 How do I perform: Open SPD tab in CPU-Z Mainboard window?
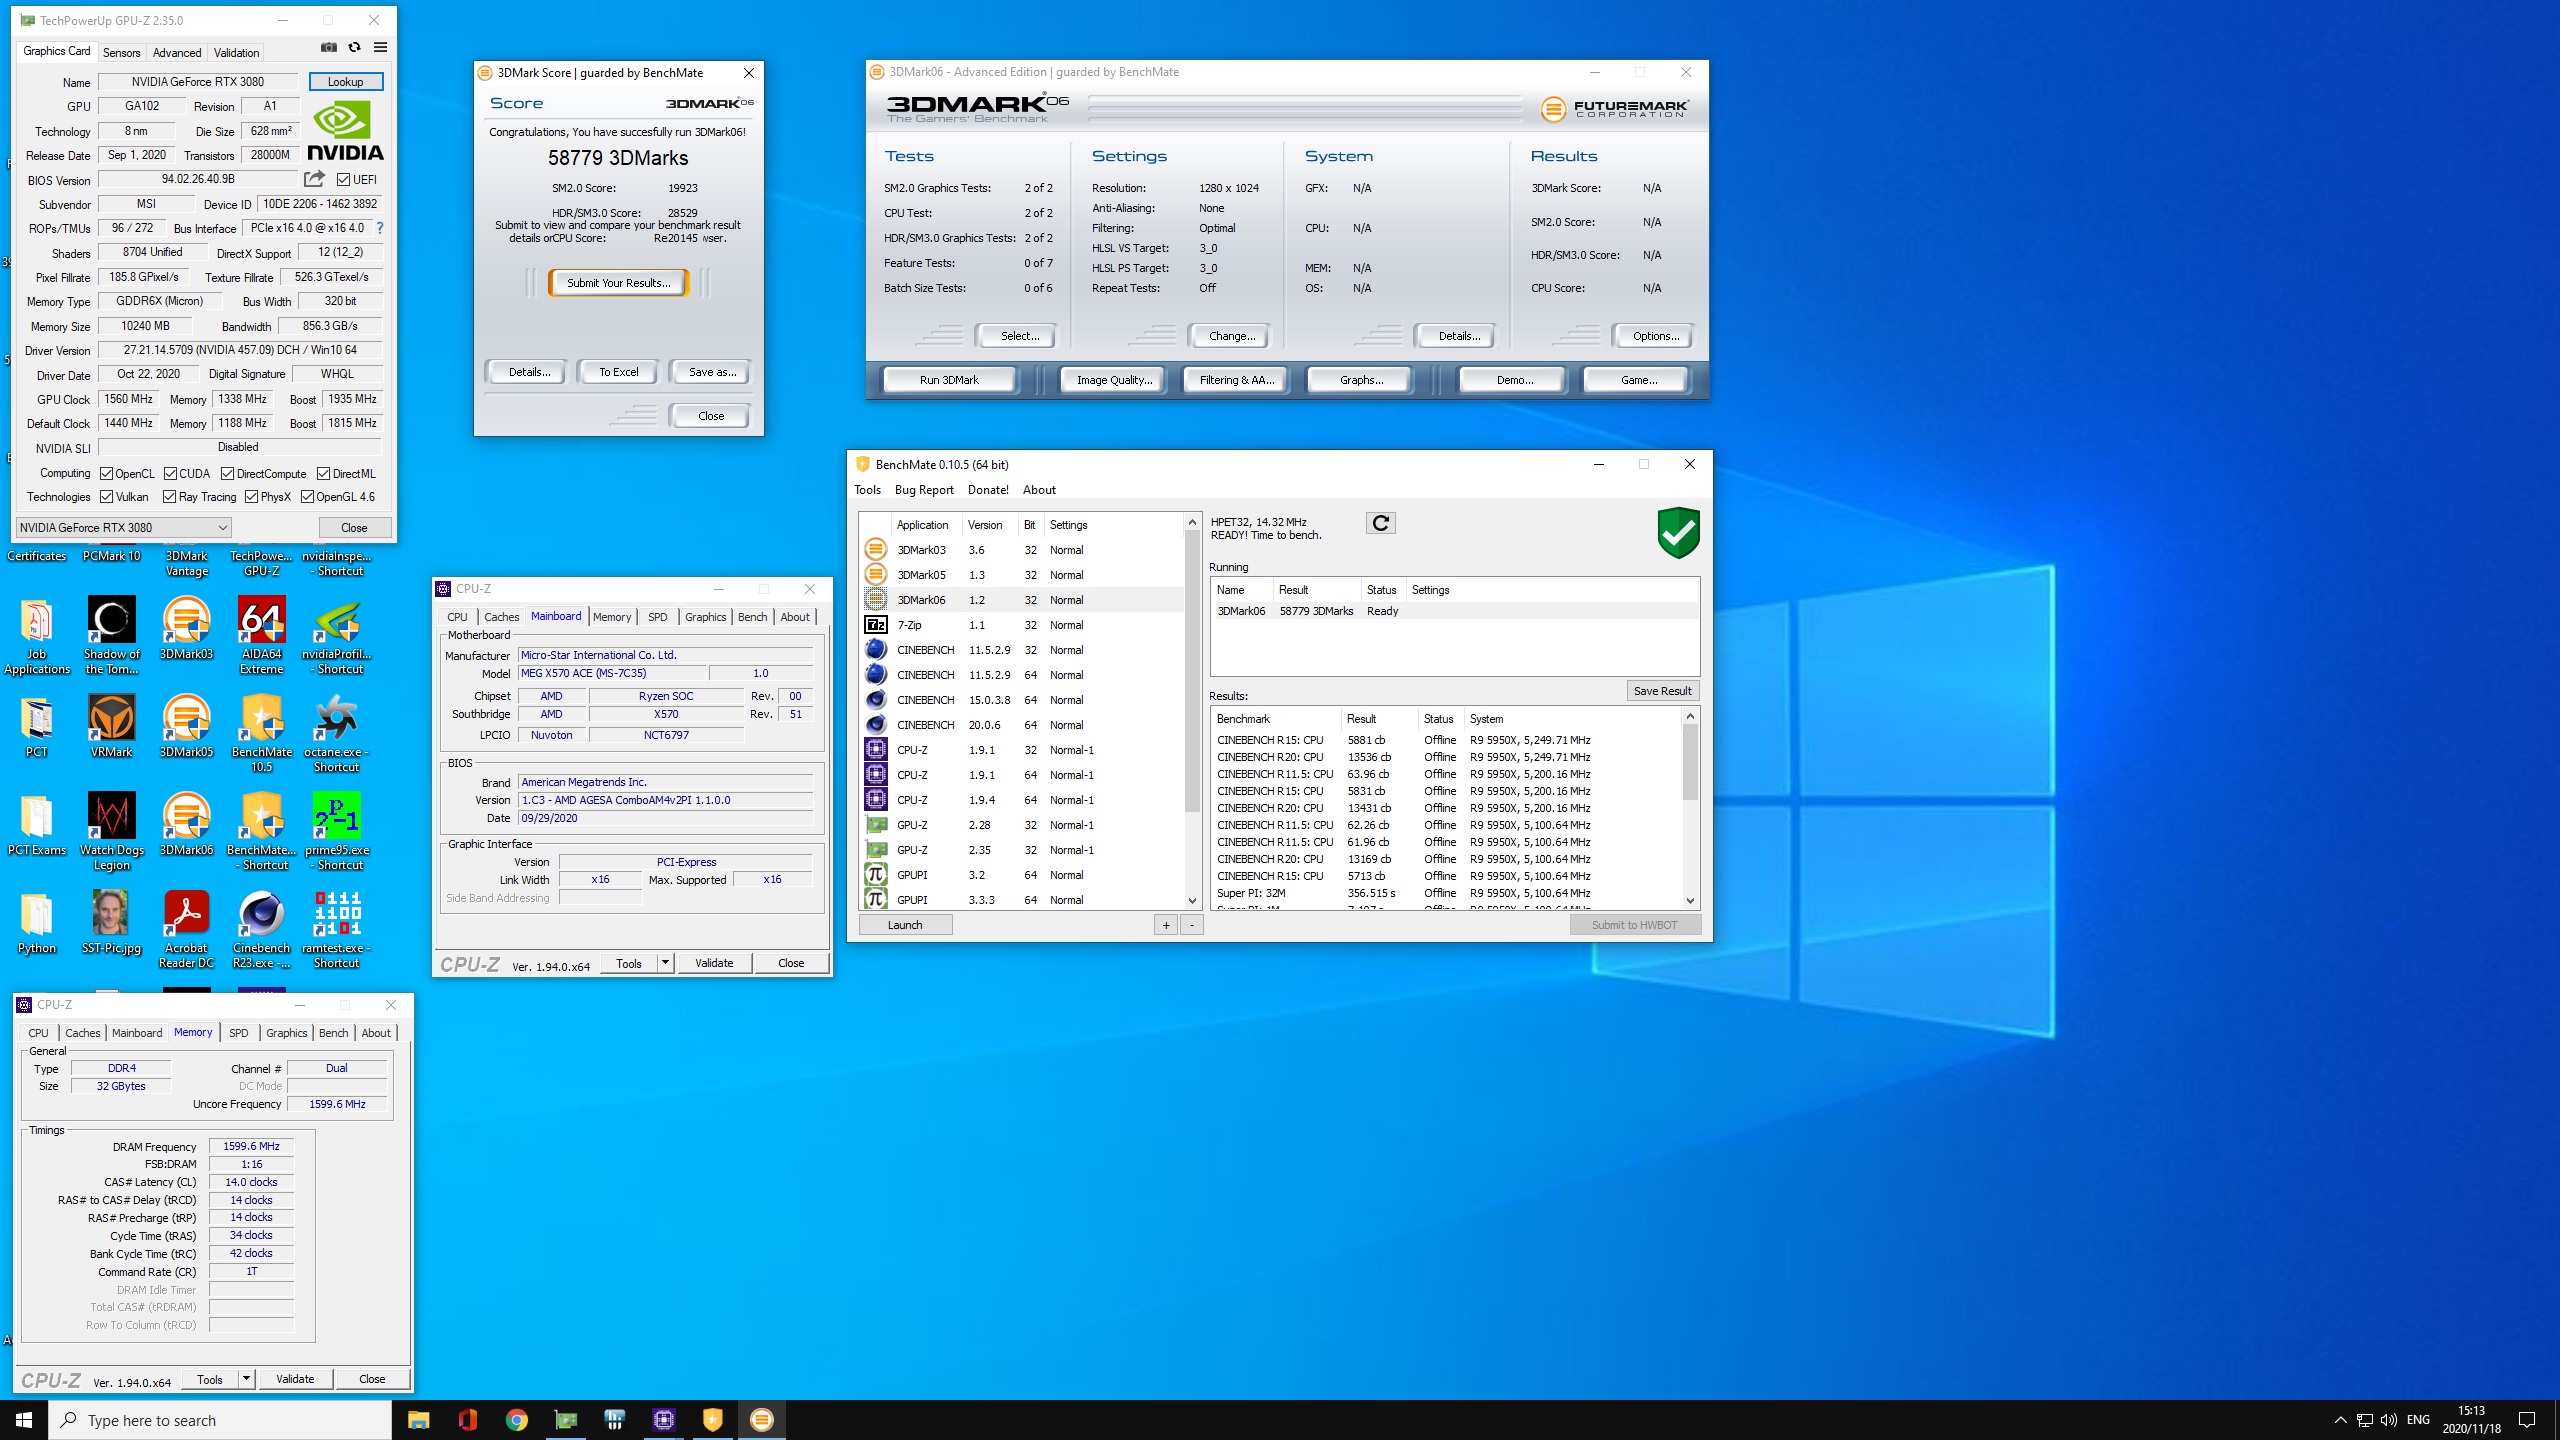[657, 617]
